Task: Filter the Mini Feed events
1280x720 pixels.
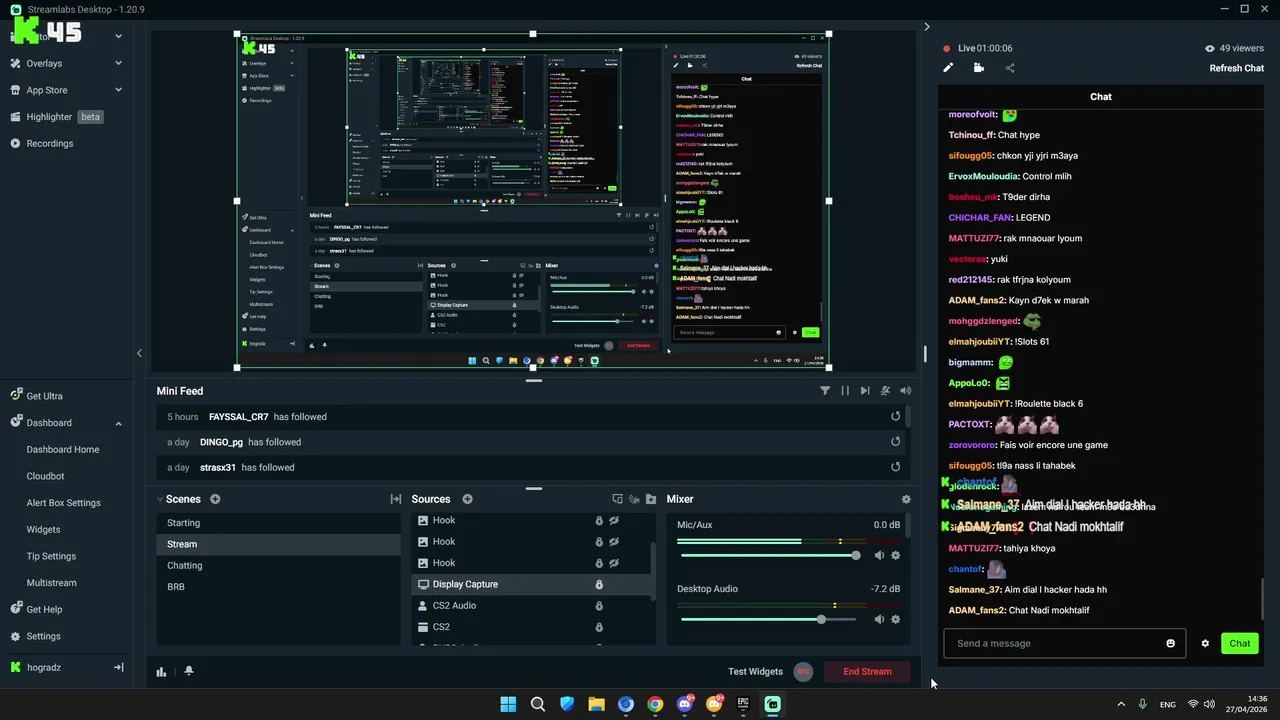Action: pos(825,391)
